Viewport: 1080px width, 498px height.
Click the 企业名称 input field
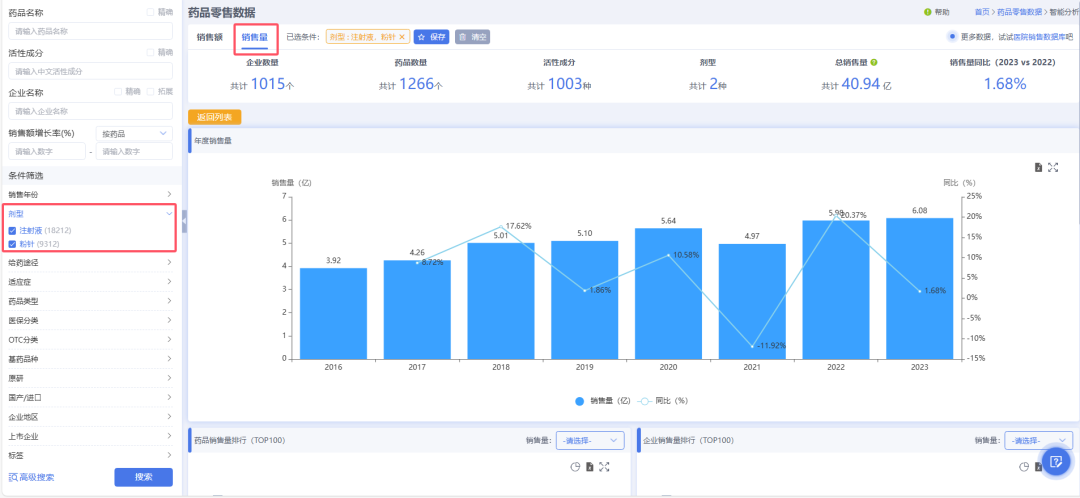tap(90, 111)
